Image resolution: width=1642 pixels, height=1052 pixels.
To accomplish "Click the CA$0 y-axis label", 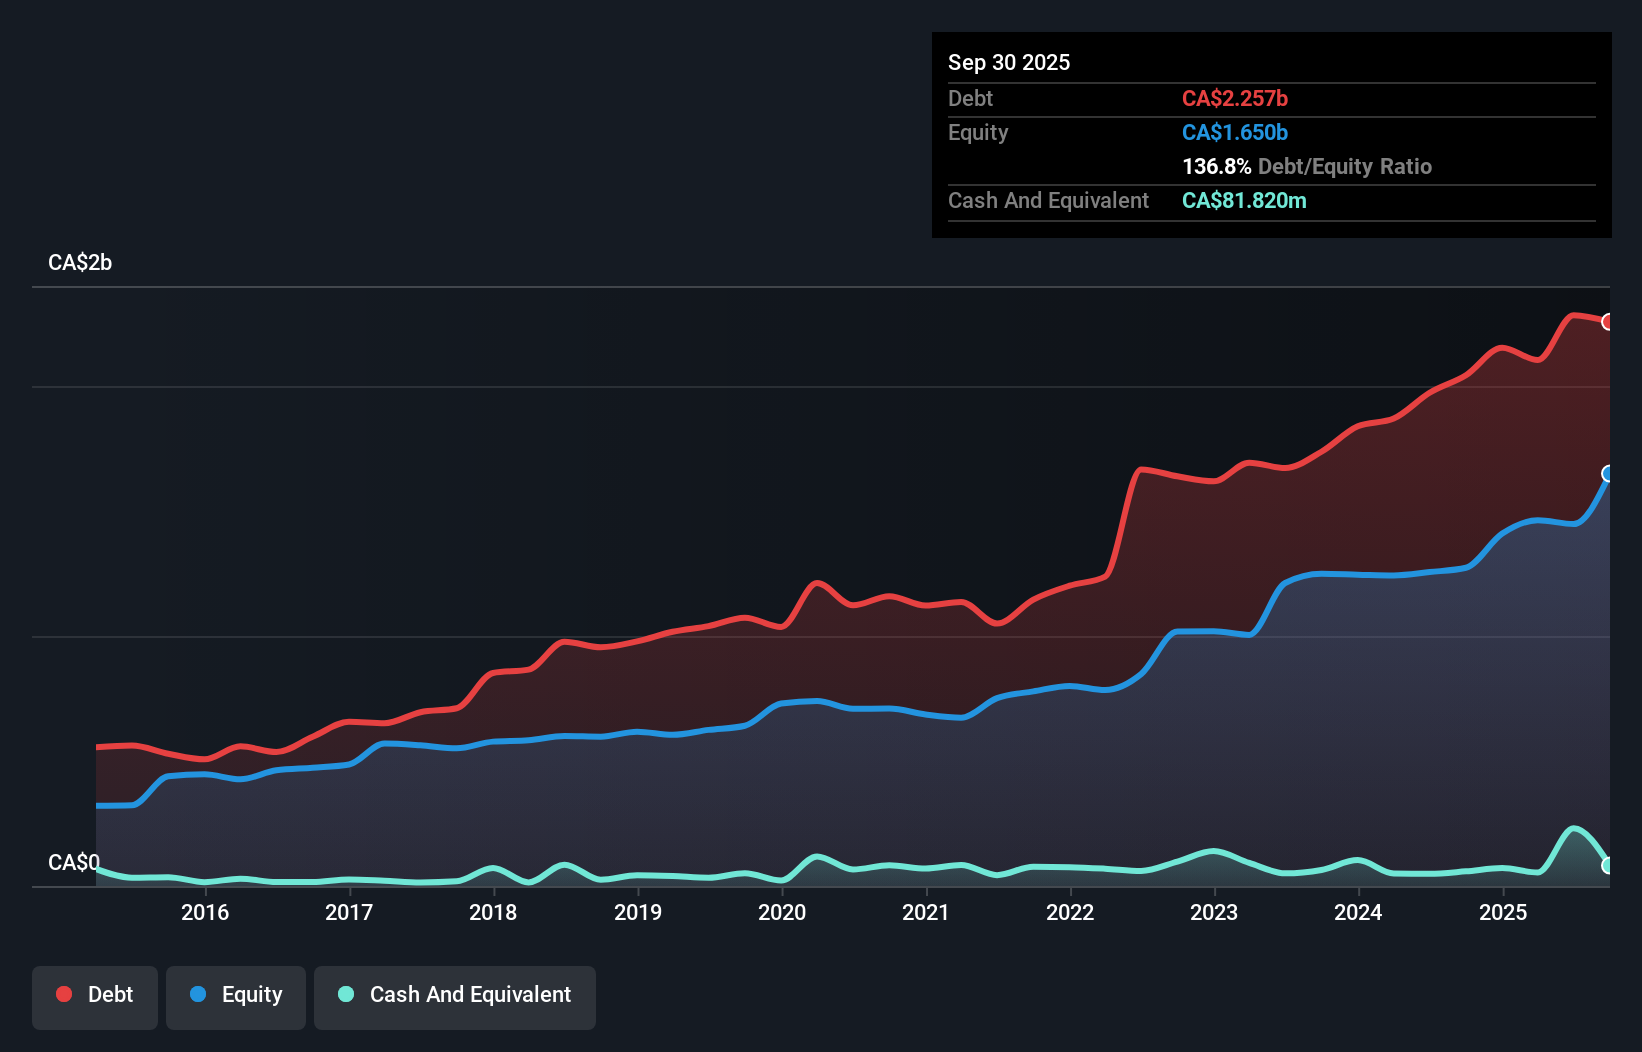I will pos(74,862).
